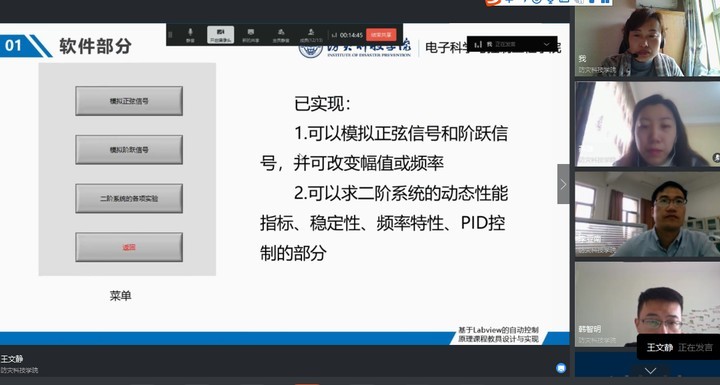Click the network signal icon beside timer
This screenshot has width=720, height=385.
[x=334, y=35]
